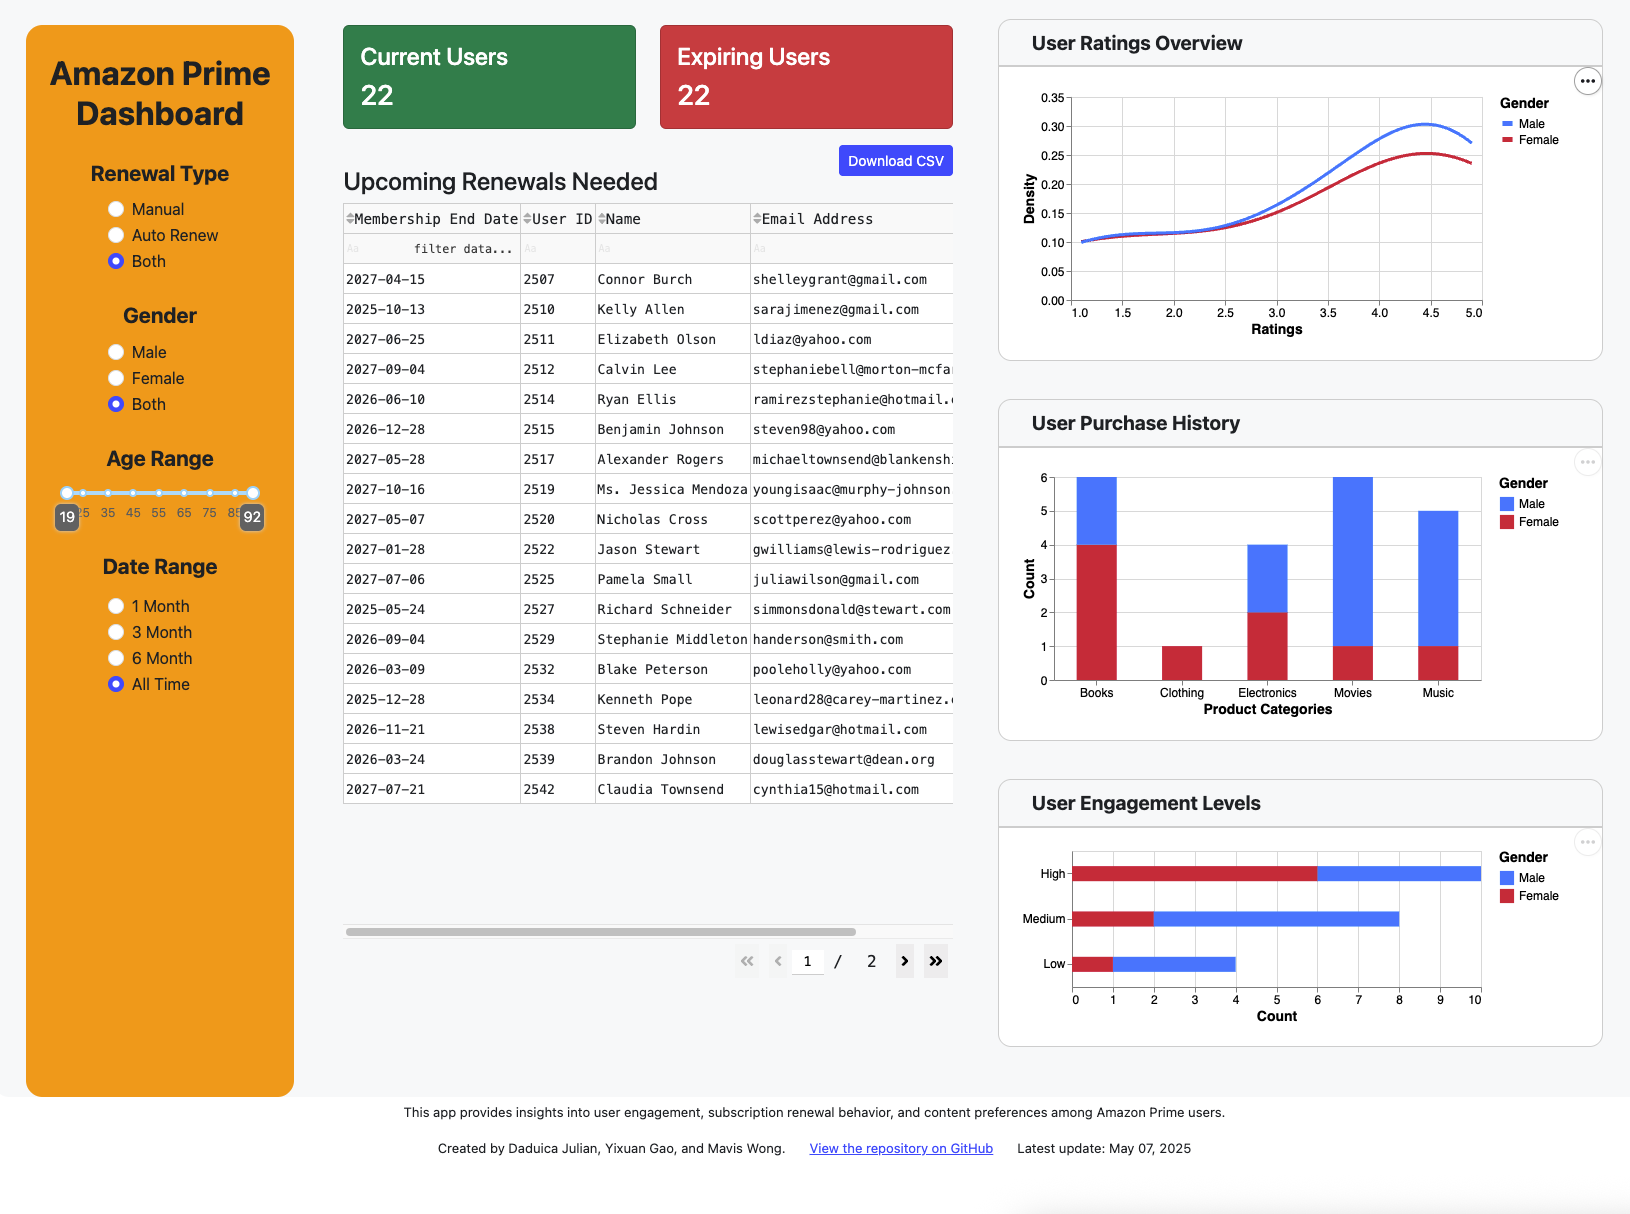This screenshot has height=1214, width=1630.
Task: Focus the Email Address filter field
Action: 851,249
